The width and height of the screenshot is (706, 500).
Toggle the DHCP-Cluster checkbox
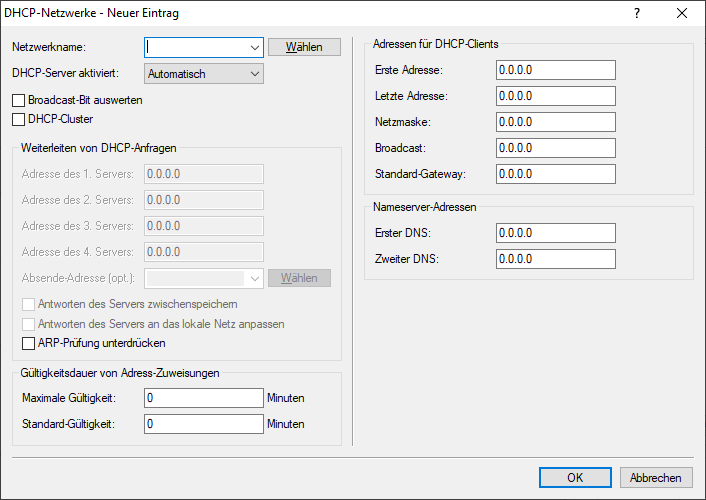(x=19, y=119)
